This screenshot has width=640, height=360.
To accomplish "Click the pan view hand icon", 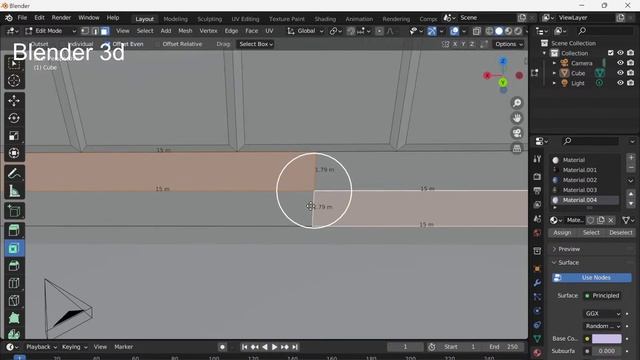I will 517,118.
